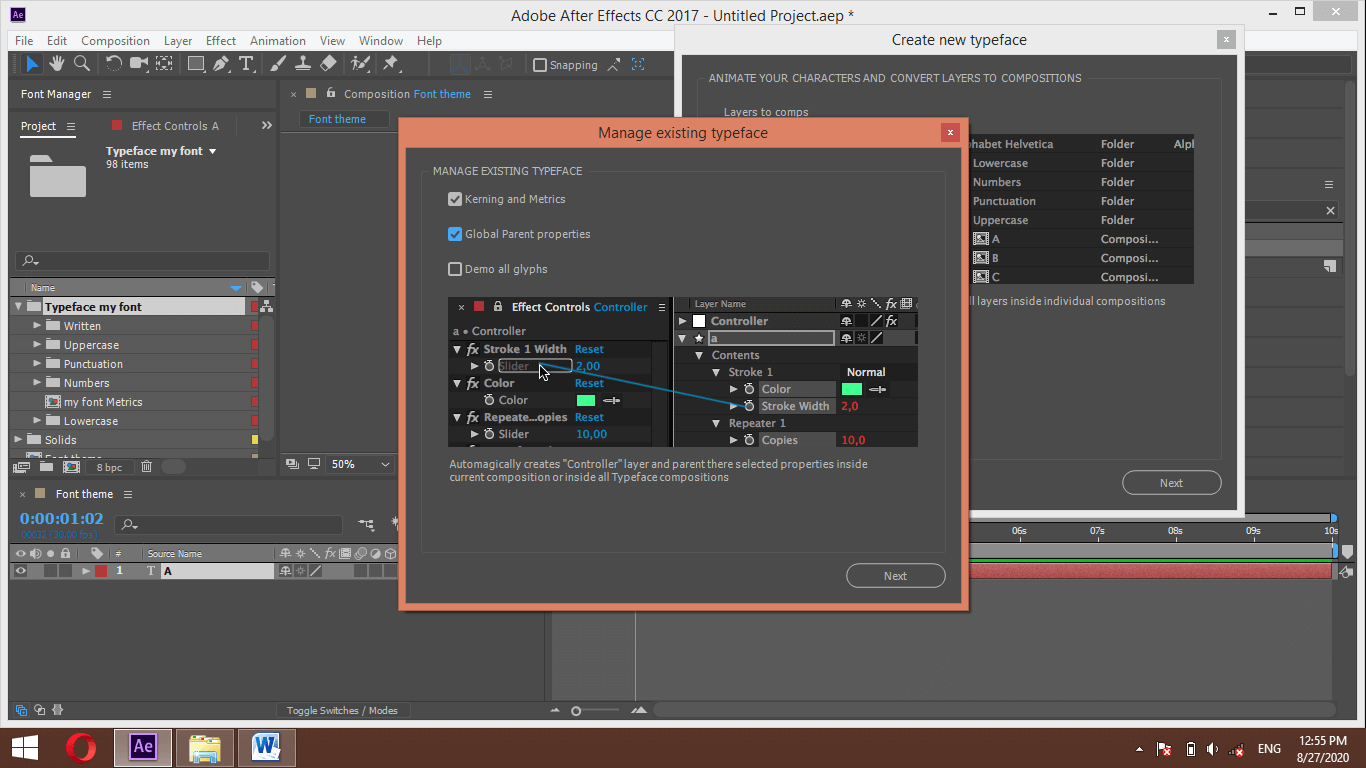Toggle continuous rasterize switch for layer A
The width and height of the screenshot is (1366, 768).
click(x=301, y=571)
